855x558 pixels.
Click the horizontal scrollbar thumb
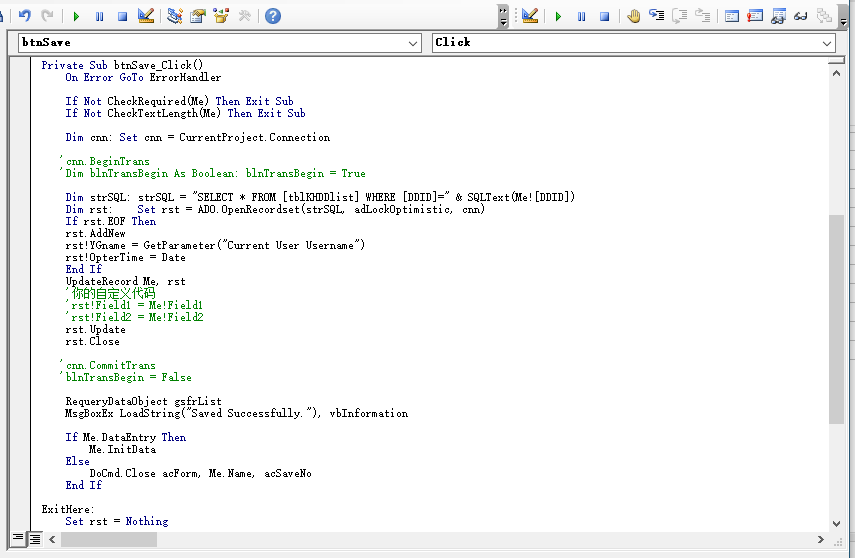[109, 539]
